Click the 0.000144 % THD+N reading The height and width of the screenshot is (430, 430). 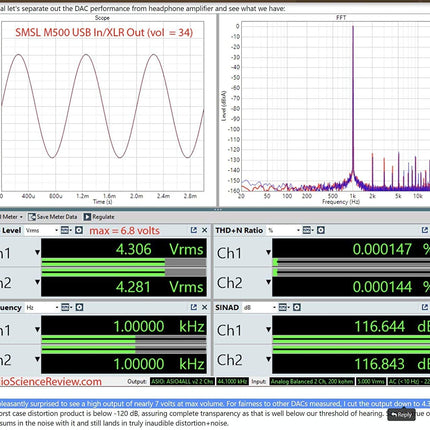tap(391, 287)
